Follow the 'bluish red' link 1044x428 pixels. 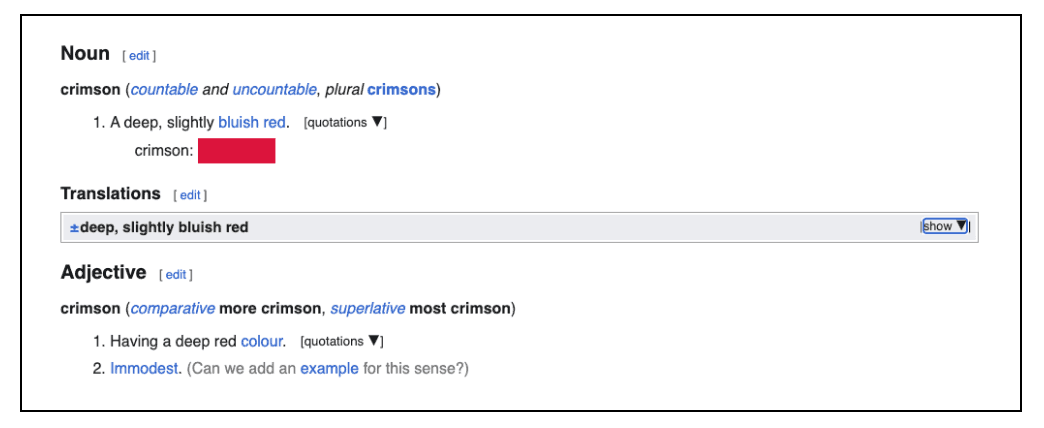253,122
